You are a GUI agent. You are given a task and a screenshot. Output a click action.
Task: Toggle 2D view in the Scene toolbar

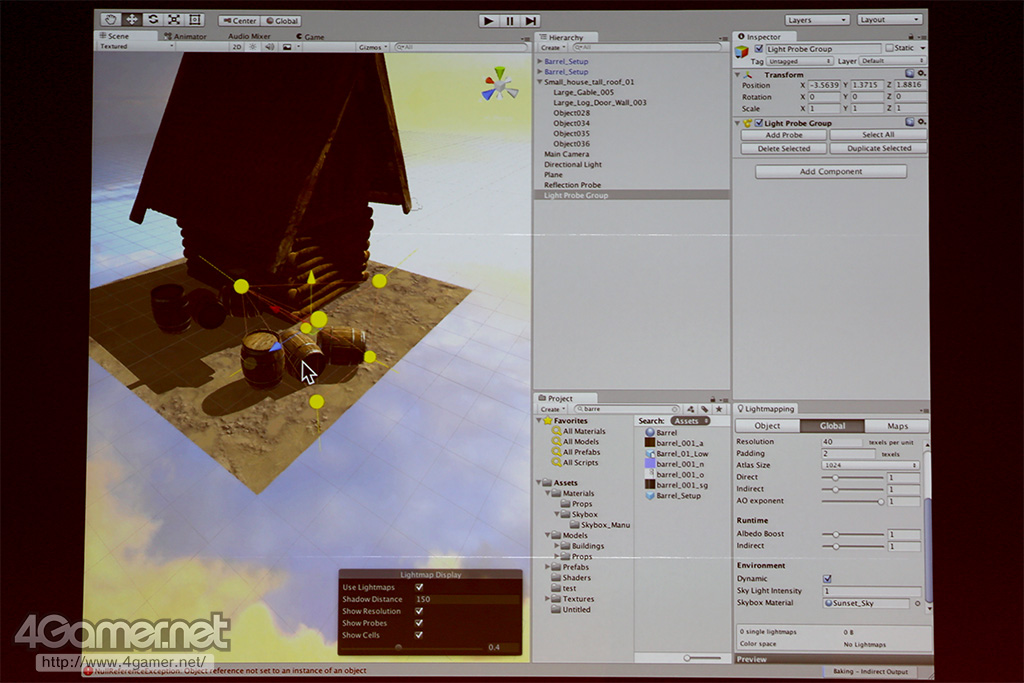[x=236, y=47]
